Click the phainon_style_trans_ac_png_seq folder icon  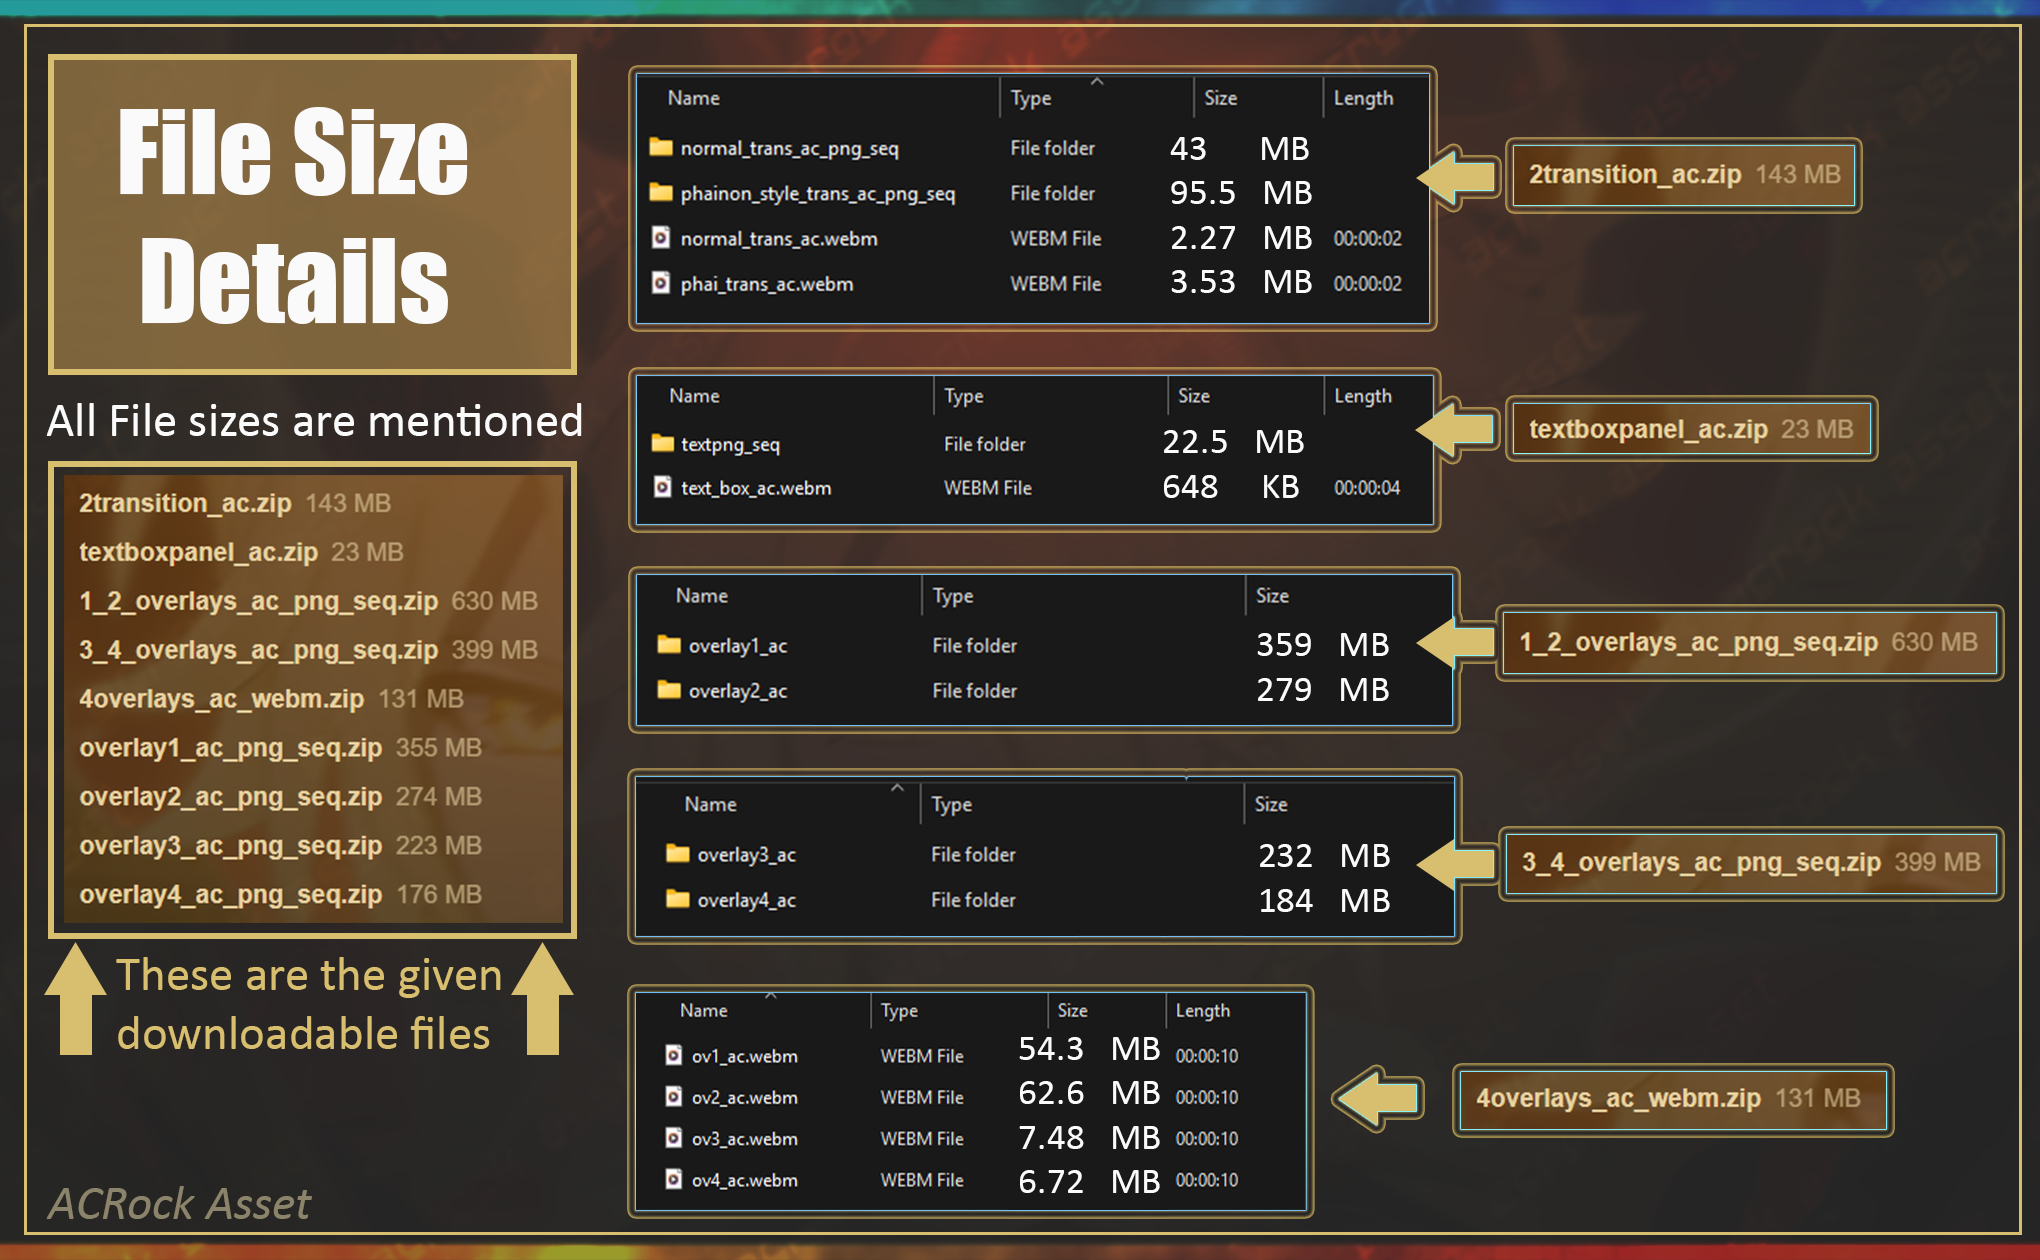coord(661,192)
